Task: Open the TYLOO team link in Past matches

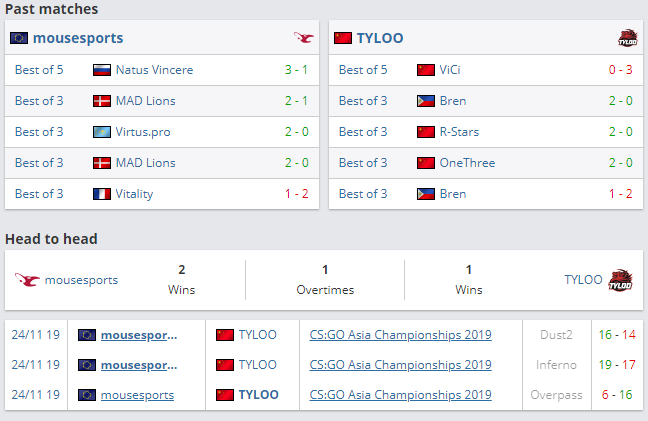Action: 379,38
